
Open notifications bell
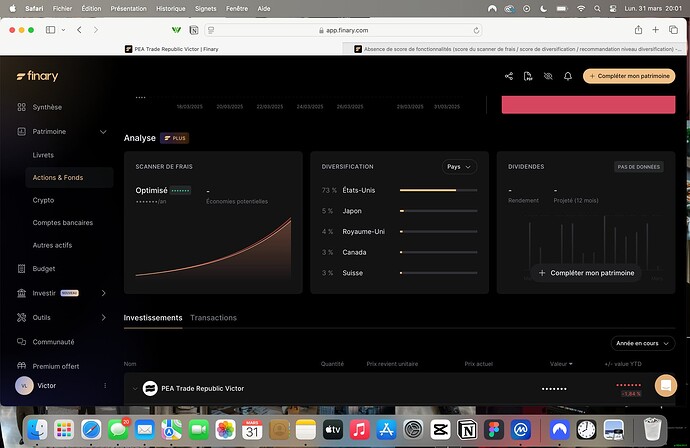point(568,76)
